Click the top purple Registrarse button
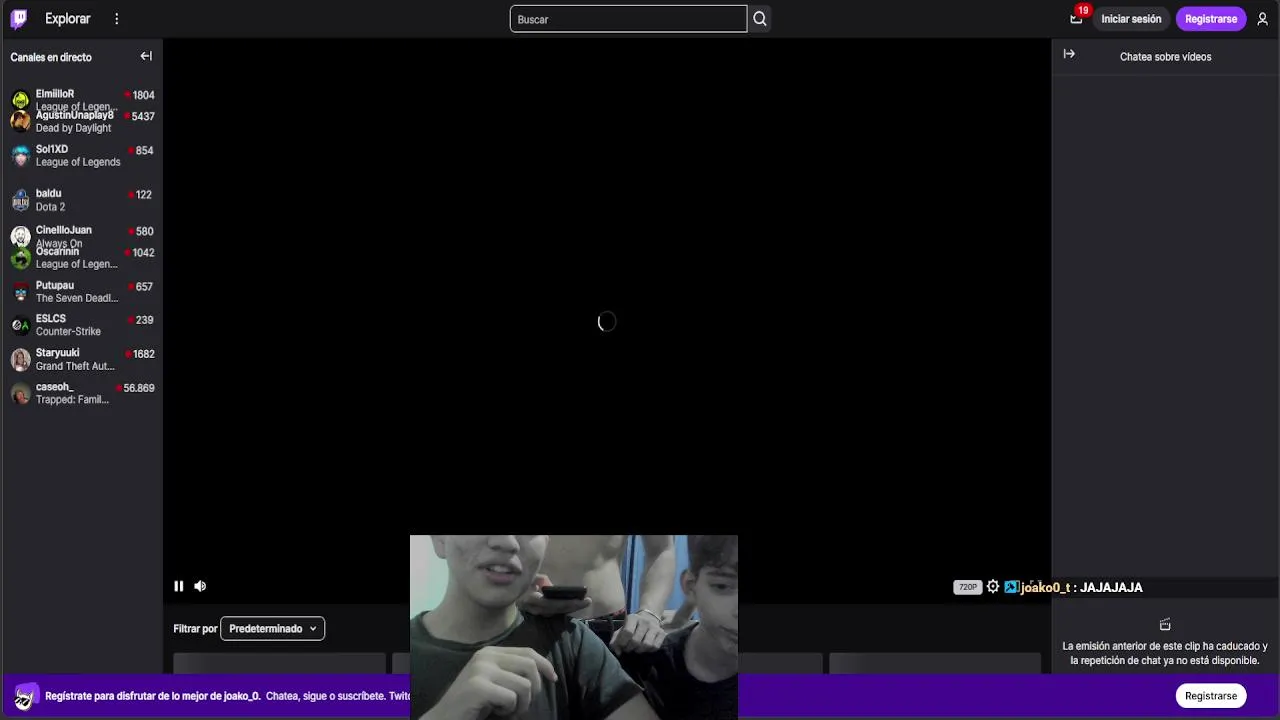This screenshot has height=720, width=1280. 1211,19
